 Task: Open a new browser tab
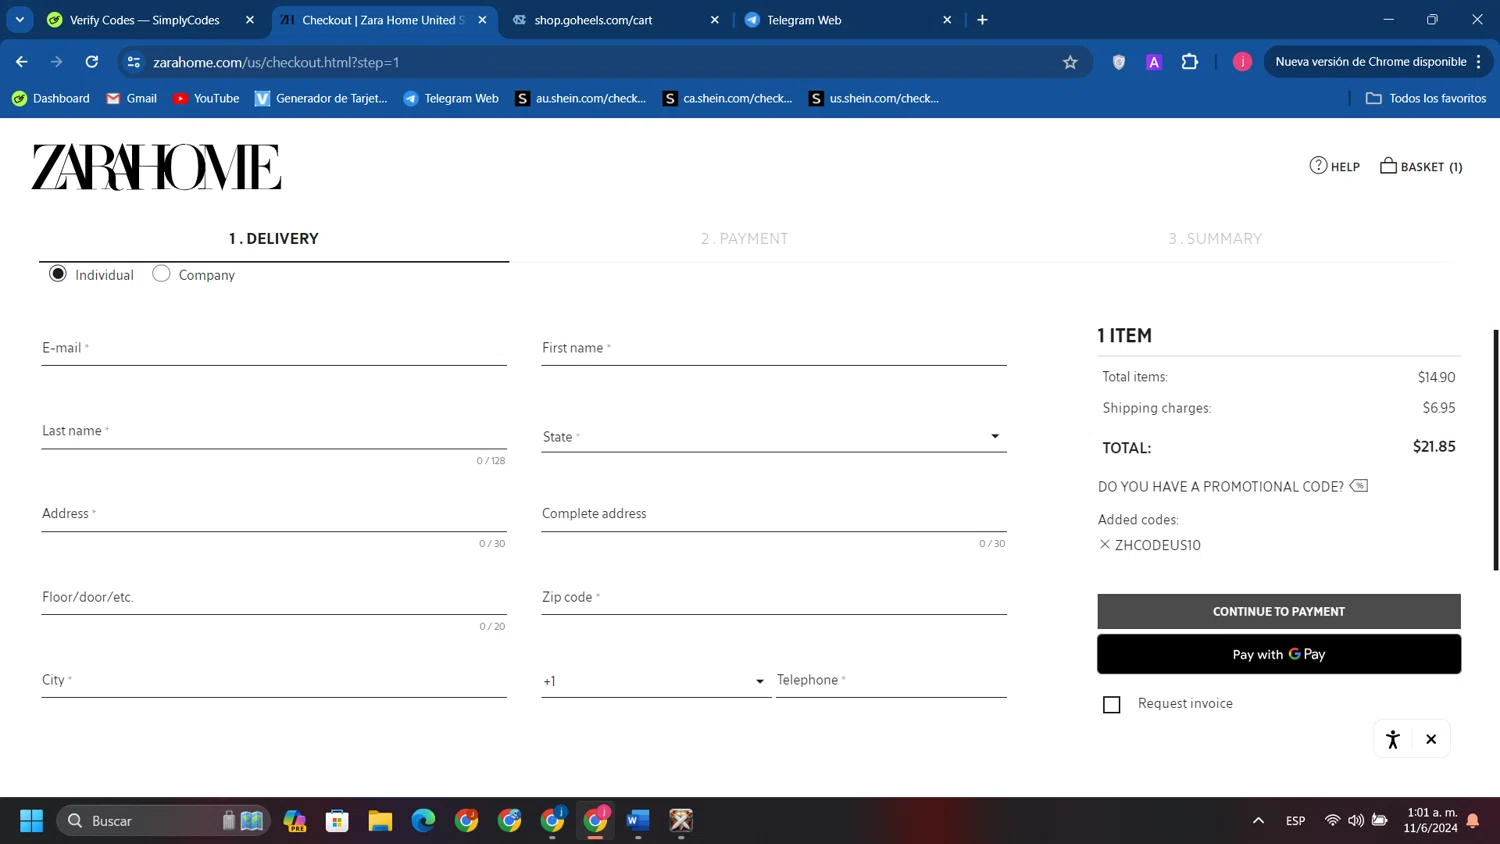pos(982,20)
